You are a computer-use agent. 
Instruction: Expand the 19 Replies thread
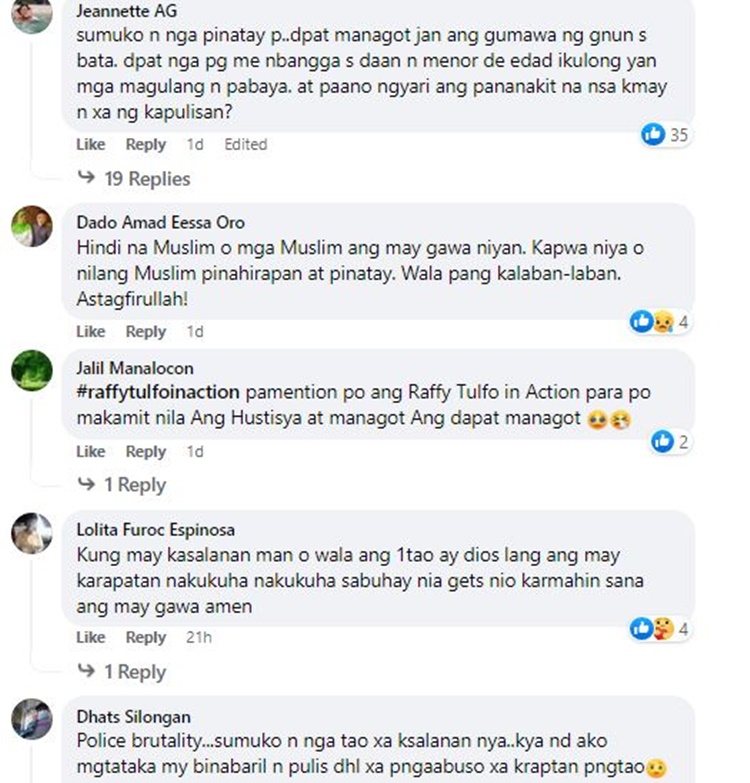(134, 179)
